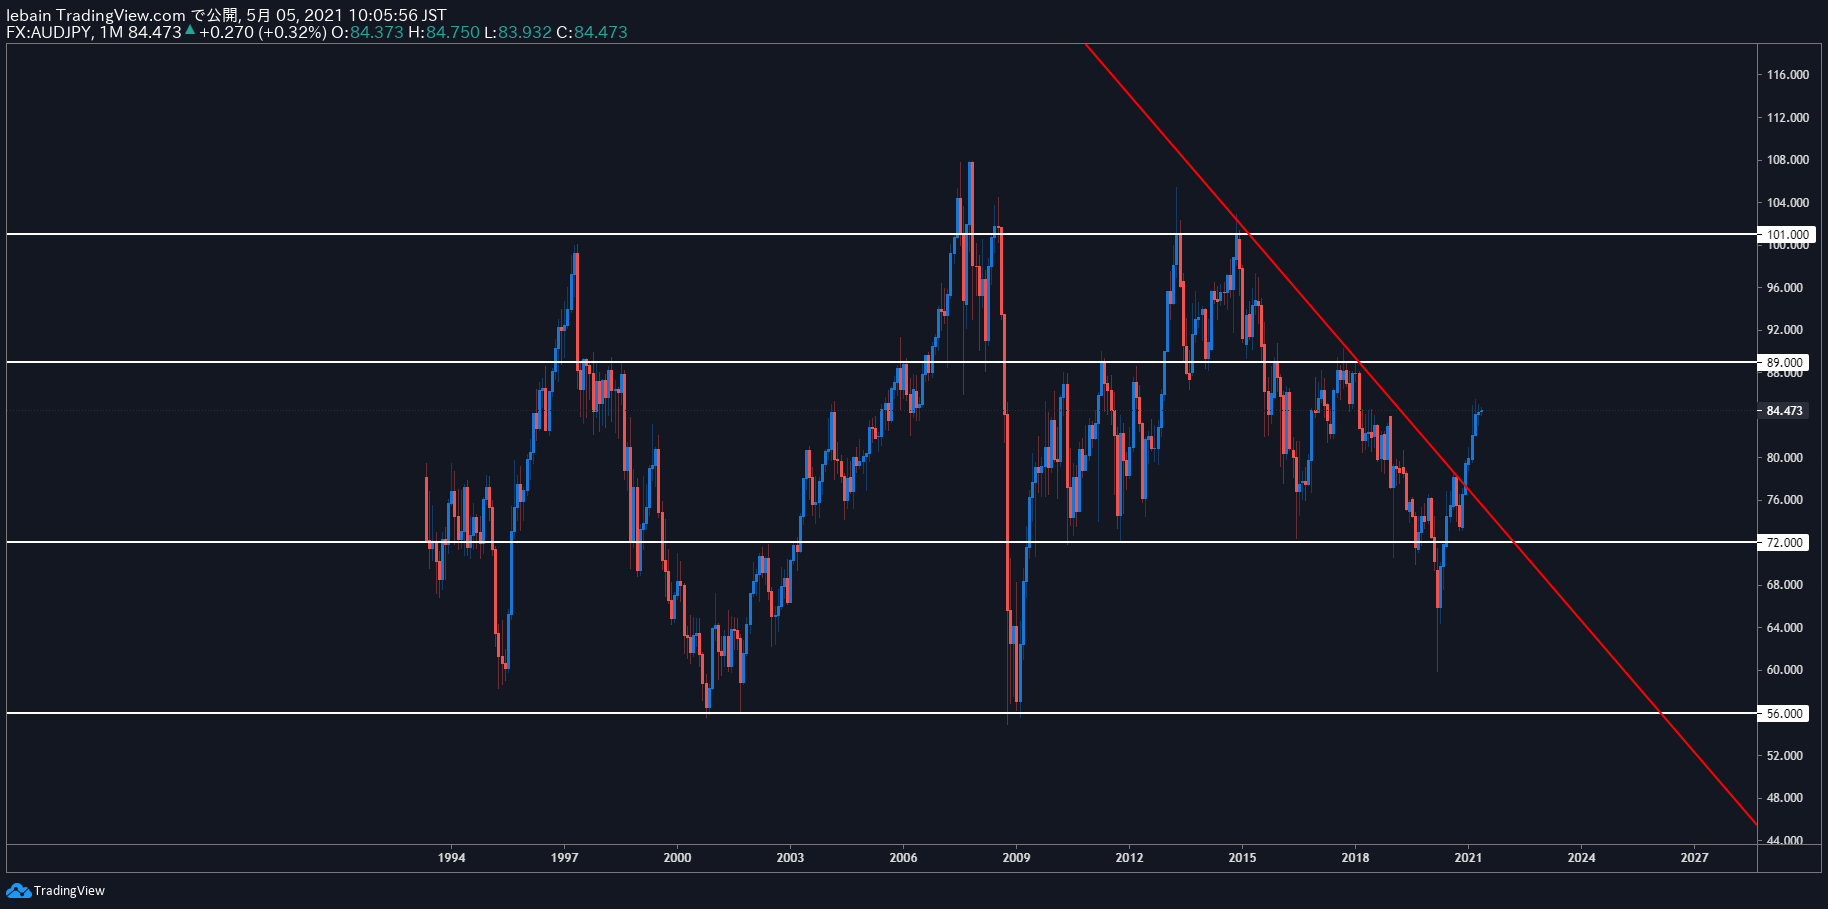The width and height of the screenshot is (1828, 909).
Task: Click the open price value O:84.373
Action: click(x=368, y=32)
